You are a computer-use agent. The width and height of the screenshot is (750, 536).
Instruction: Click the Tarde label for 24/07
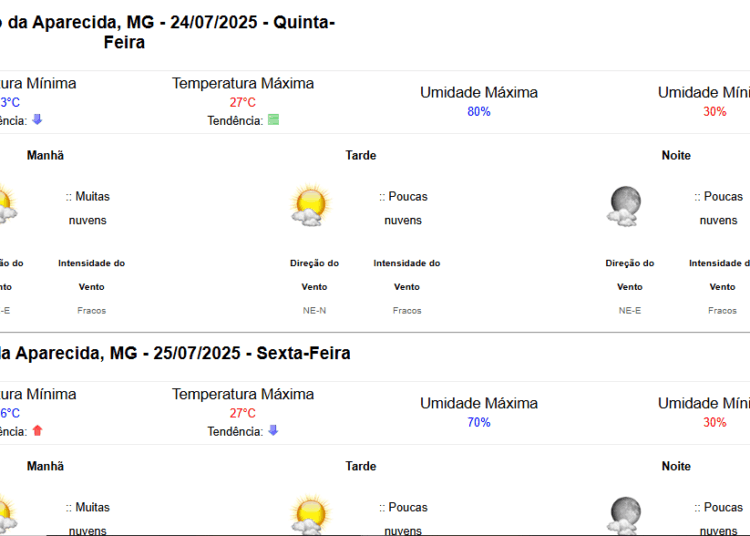click(x=361, y=155)
